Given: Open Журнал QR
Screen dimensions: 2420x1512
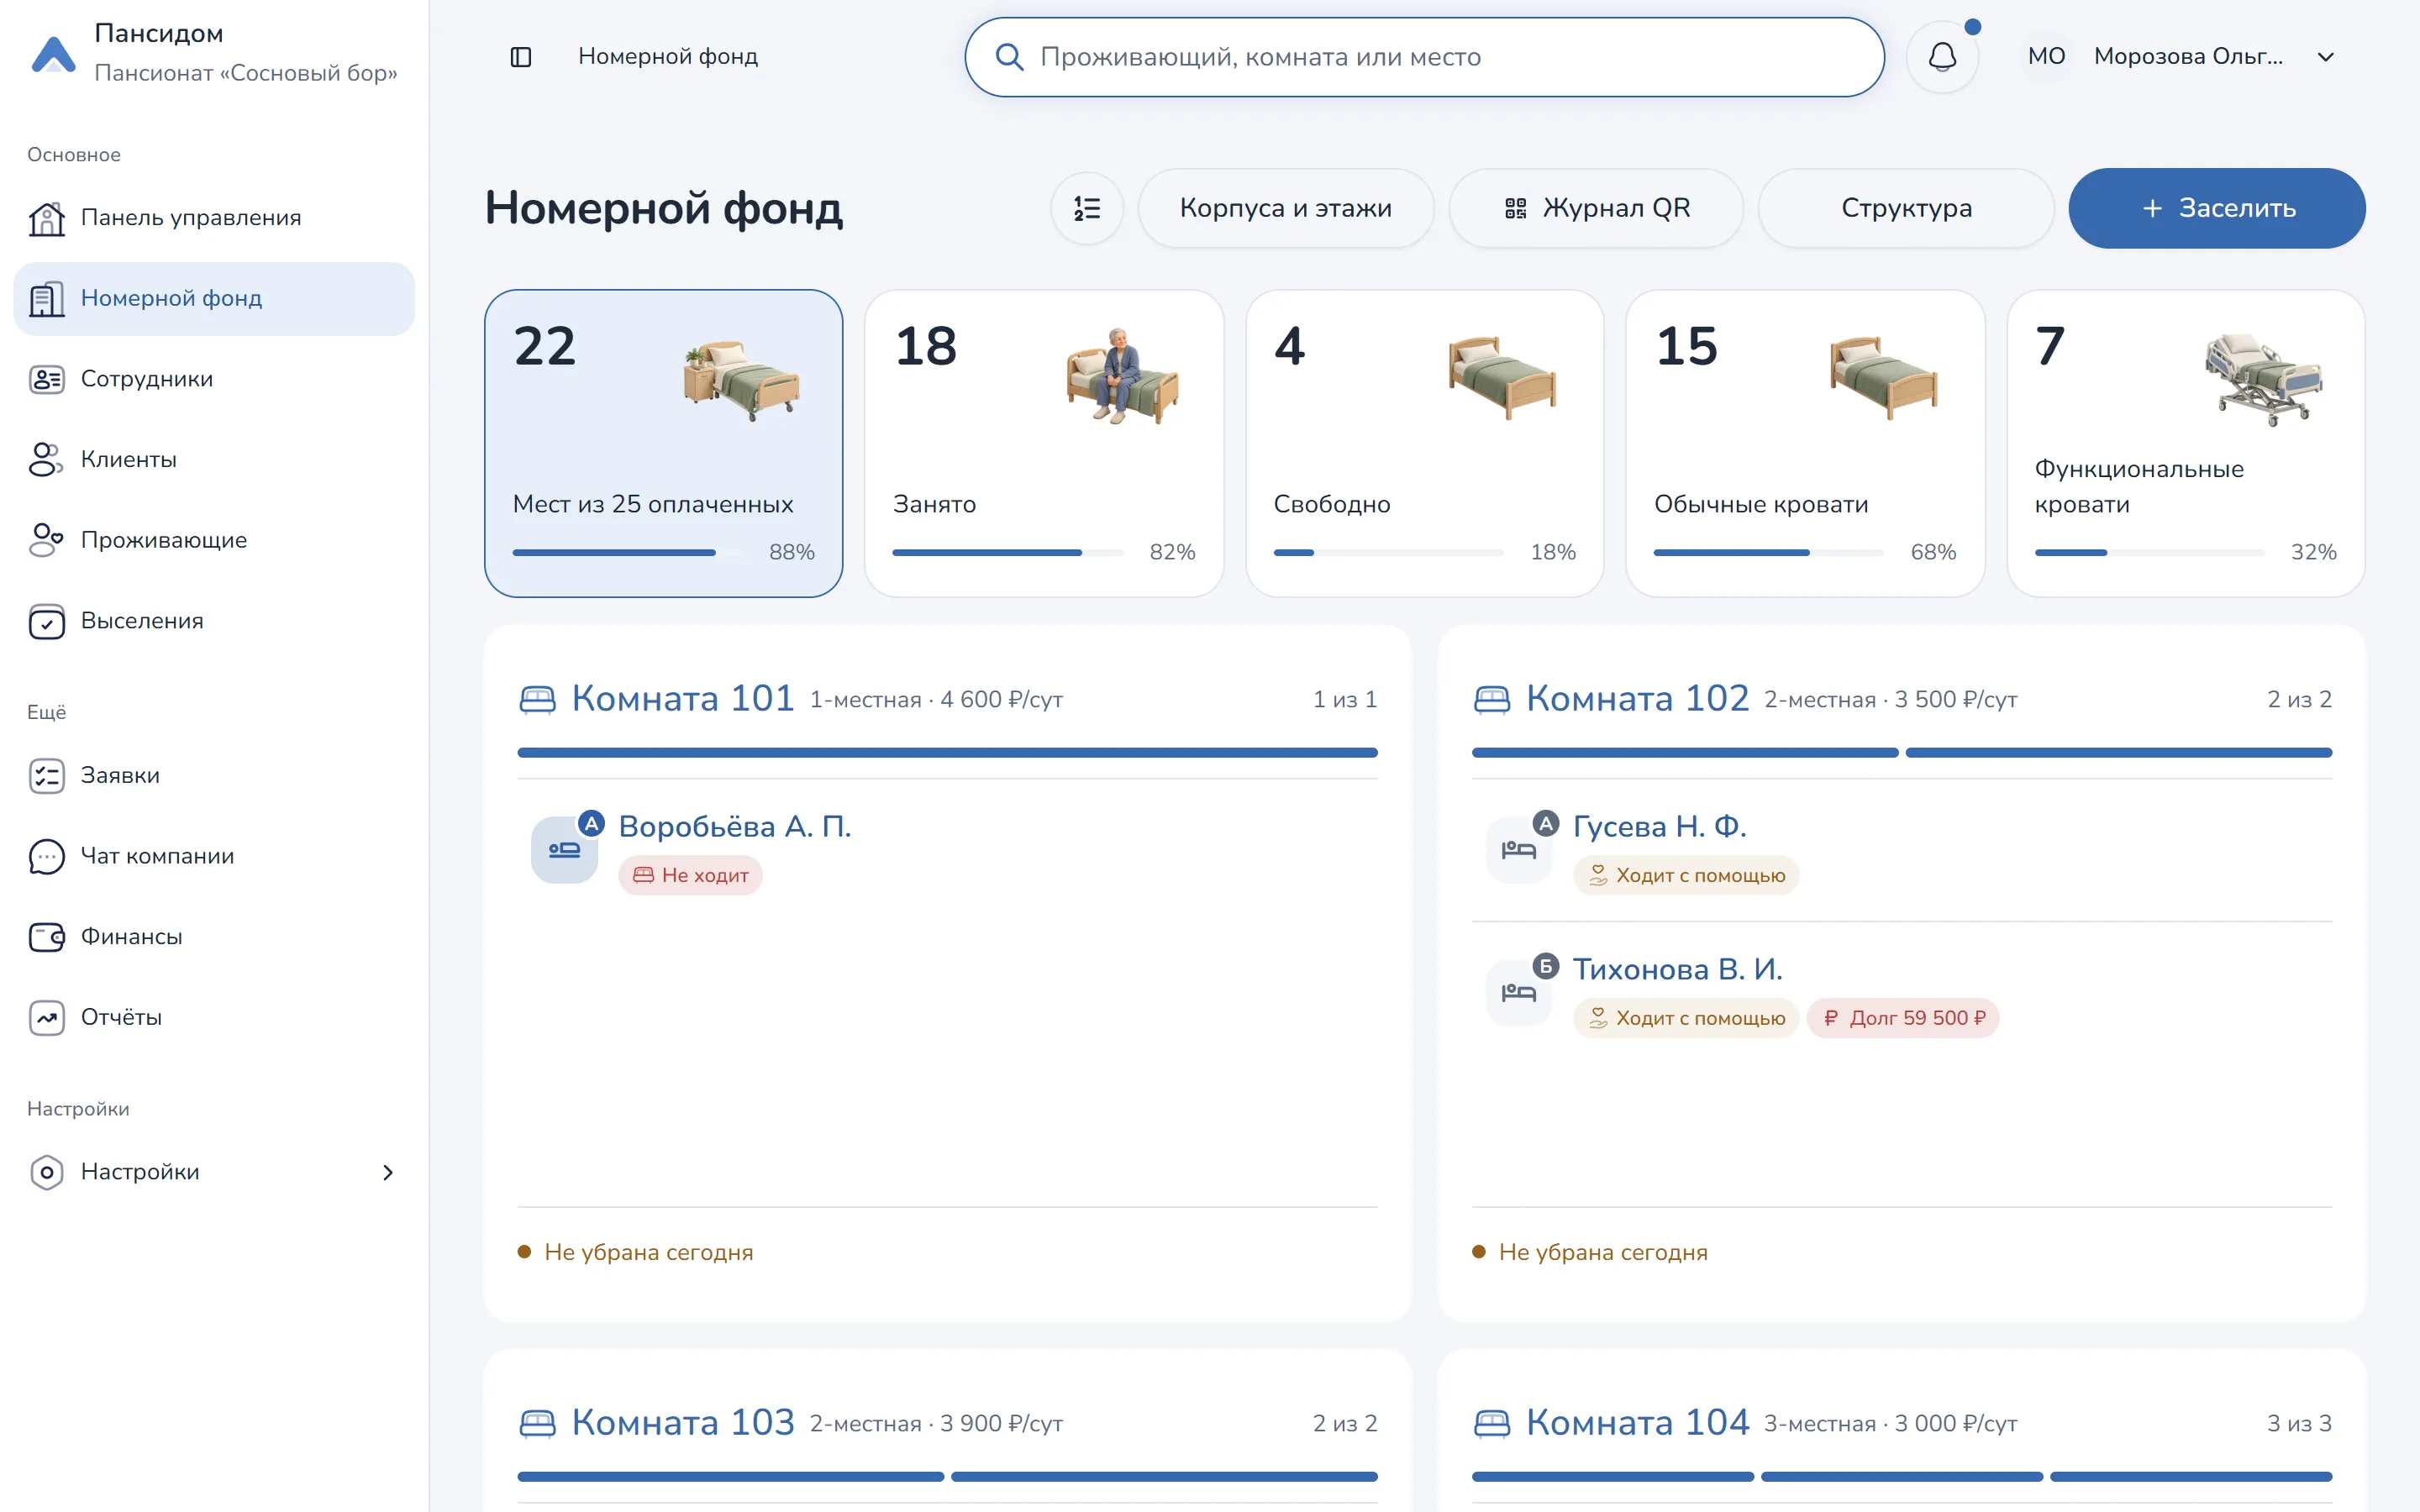Looking at the screenshot, I should (x=1595, y=208).
